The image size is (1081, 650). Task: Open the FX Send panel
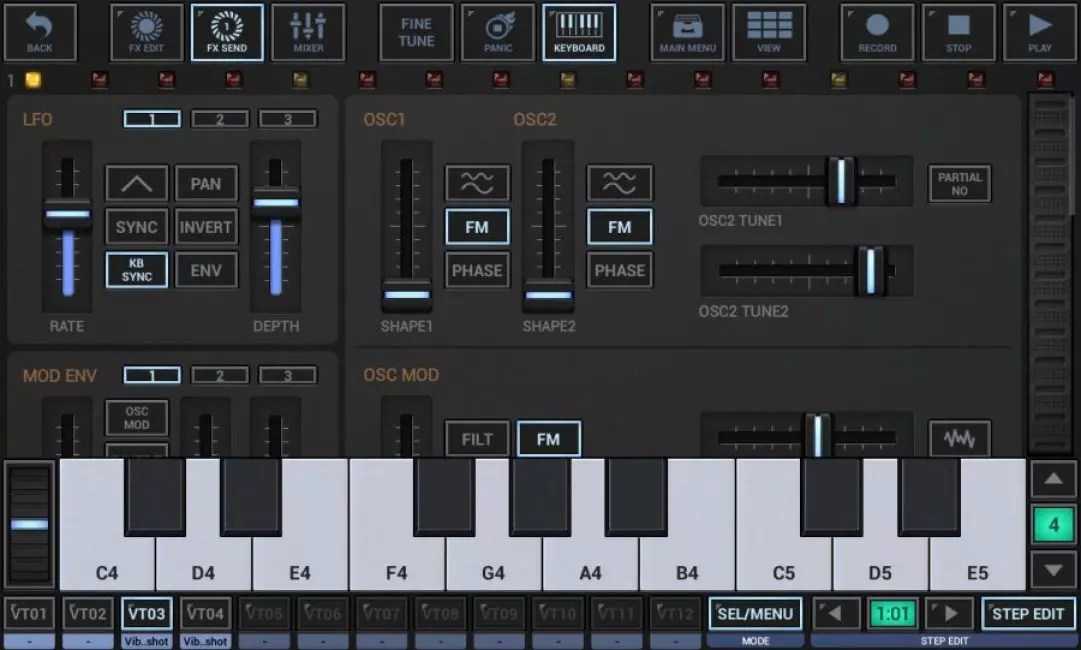227,32
